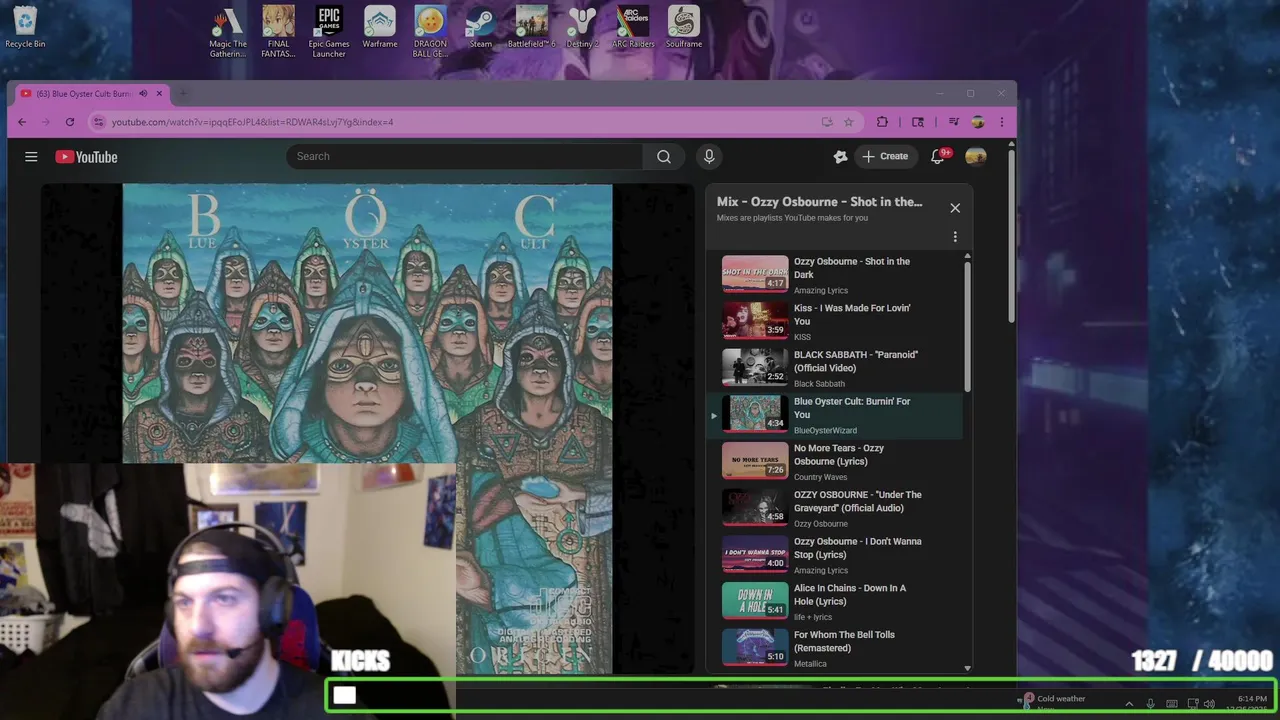Open the taskbar volume speaker icon
Viewport: 1280px width, 720px height.
click(x=1209, y=704)
